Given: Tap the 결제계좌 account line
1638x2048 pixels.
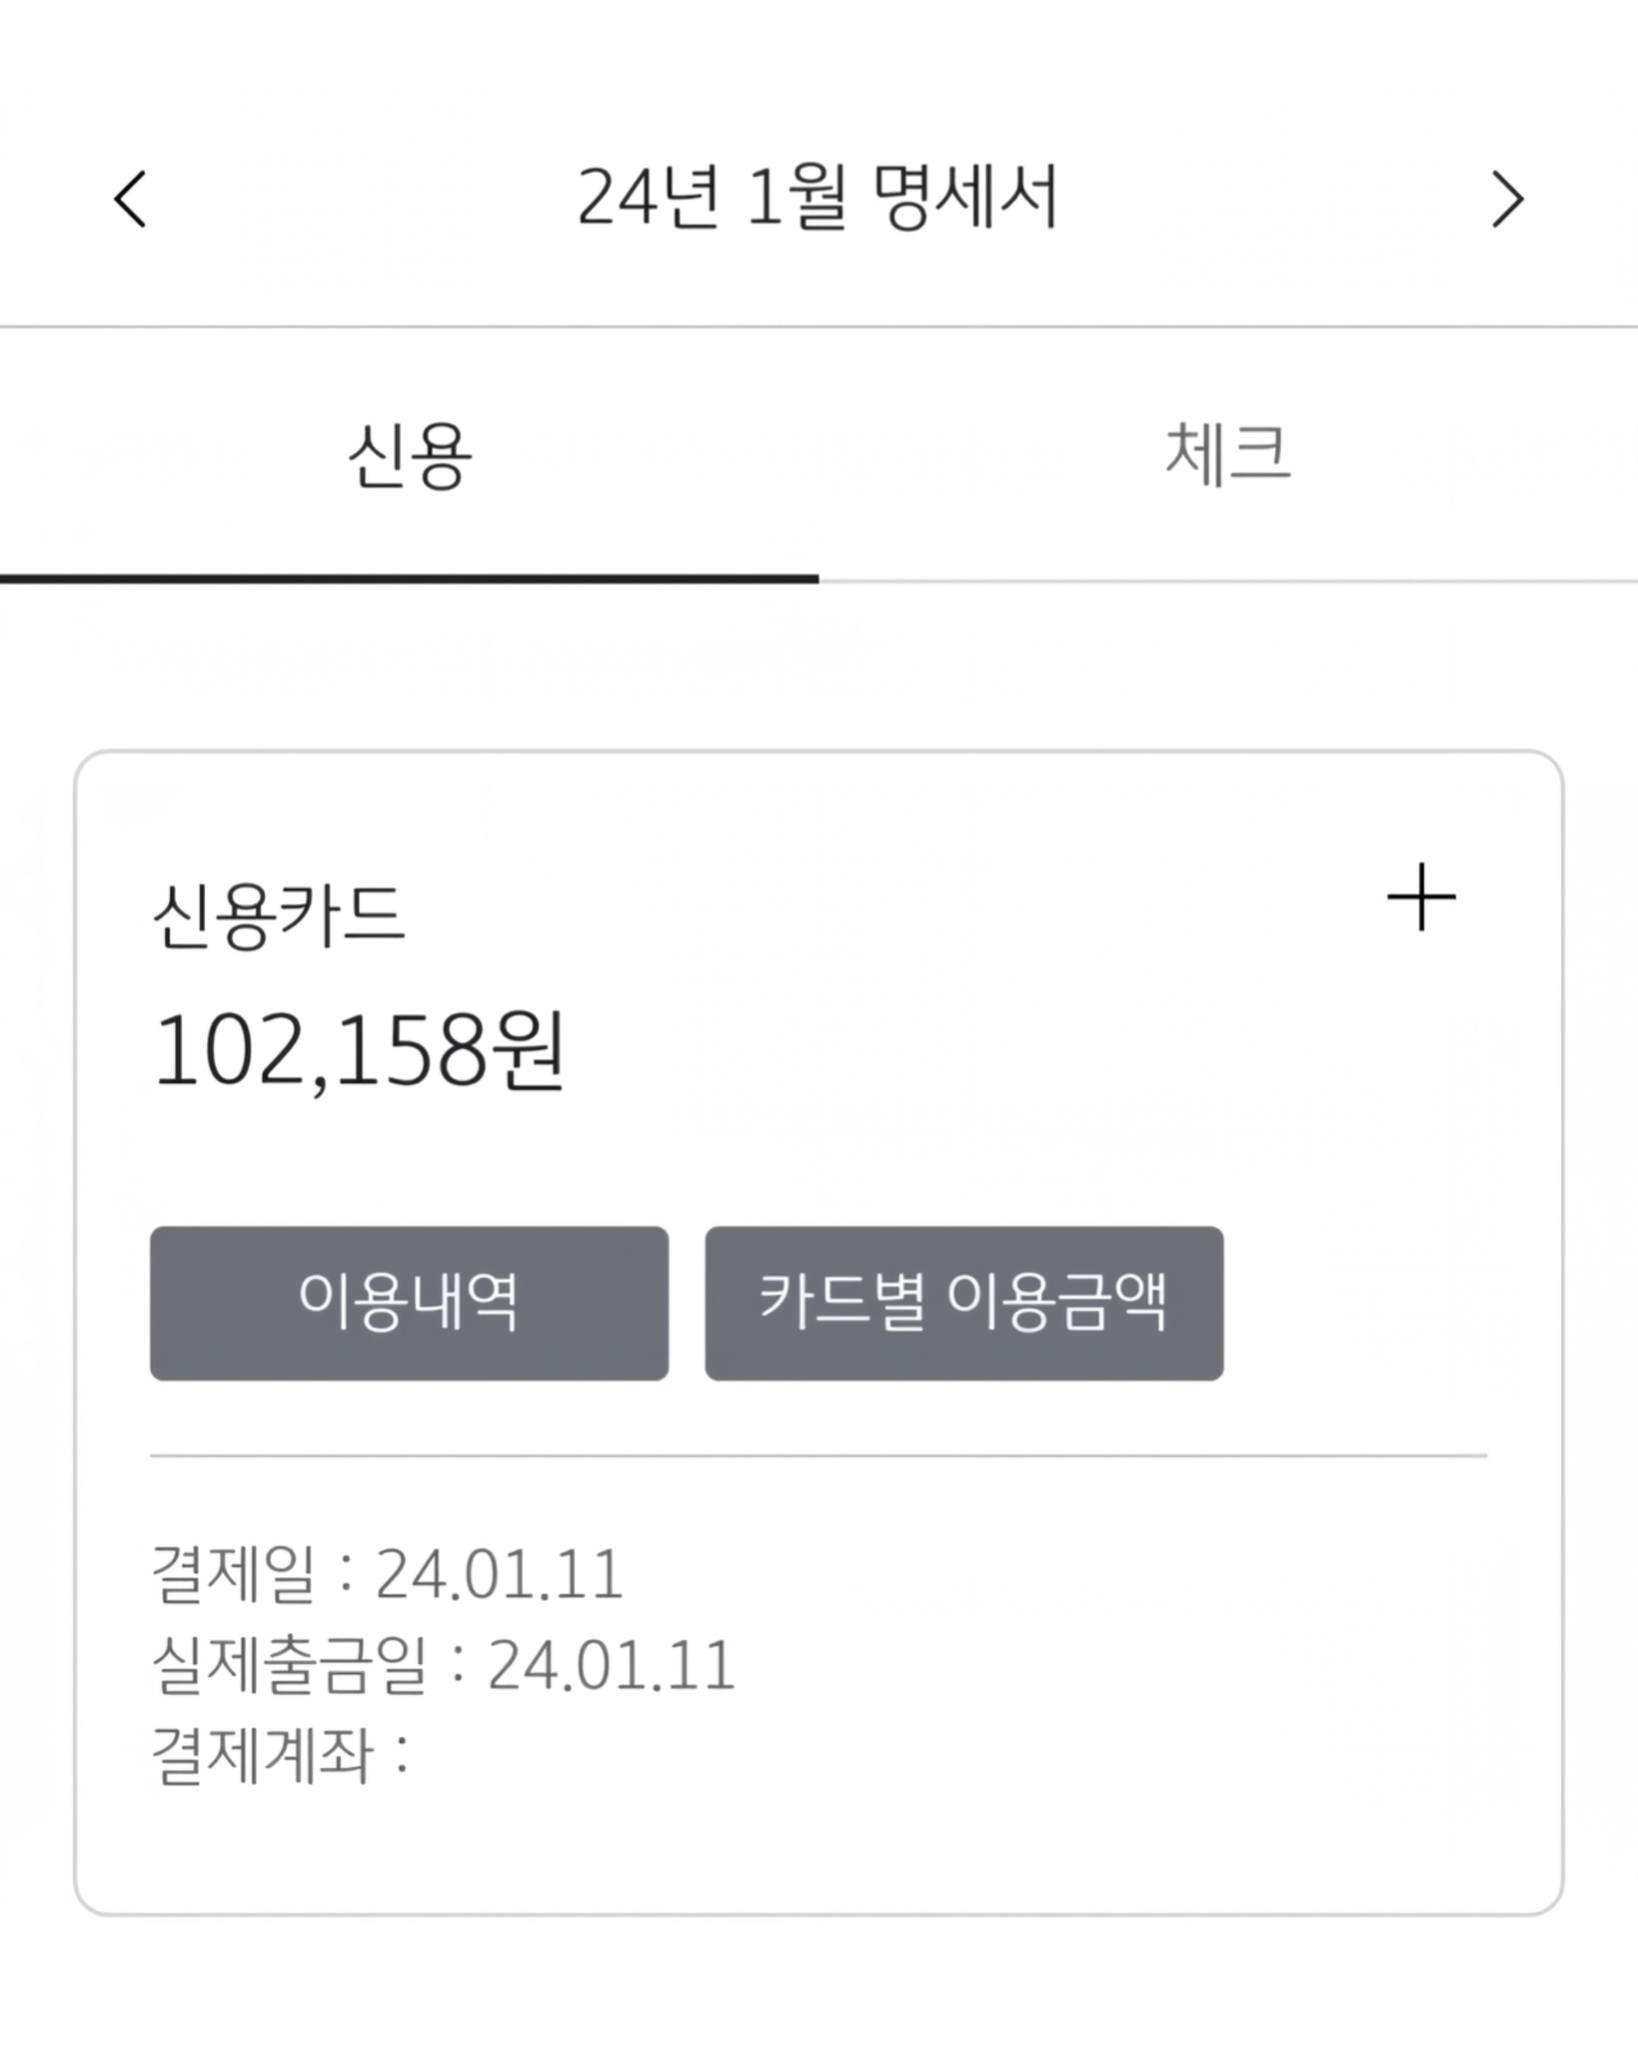Looking at the screenshot, I should coord(279,1754).
